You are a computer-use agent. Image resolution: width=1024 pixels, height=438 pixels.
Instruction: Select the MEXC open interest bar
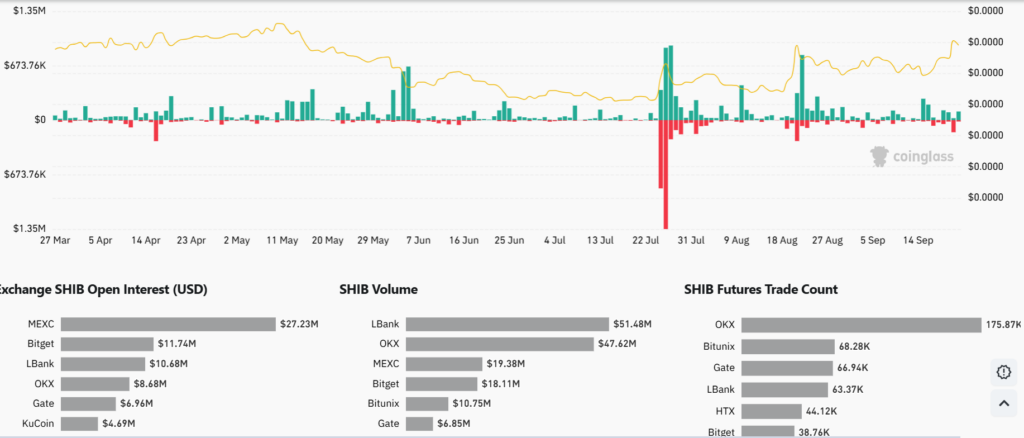[x=168, y=324]
